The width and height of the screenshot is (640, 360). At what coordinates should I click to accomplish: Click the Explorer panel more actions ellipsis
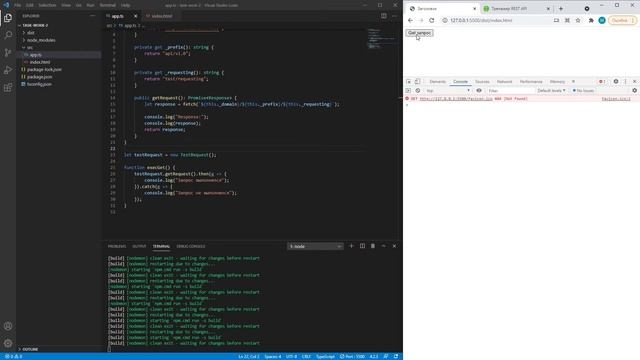93,16
